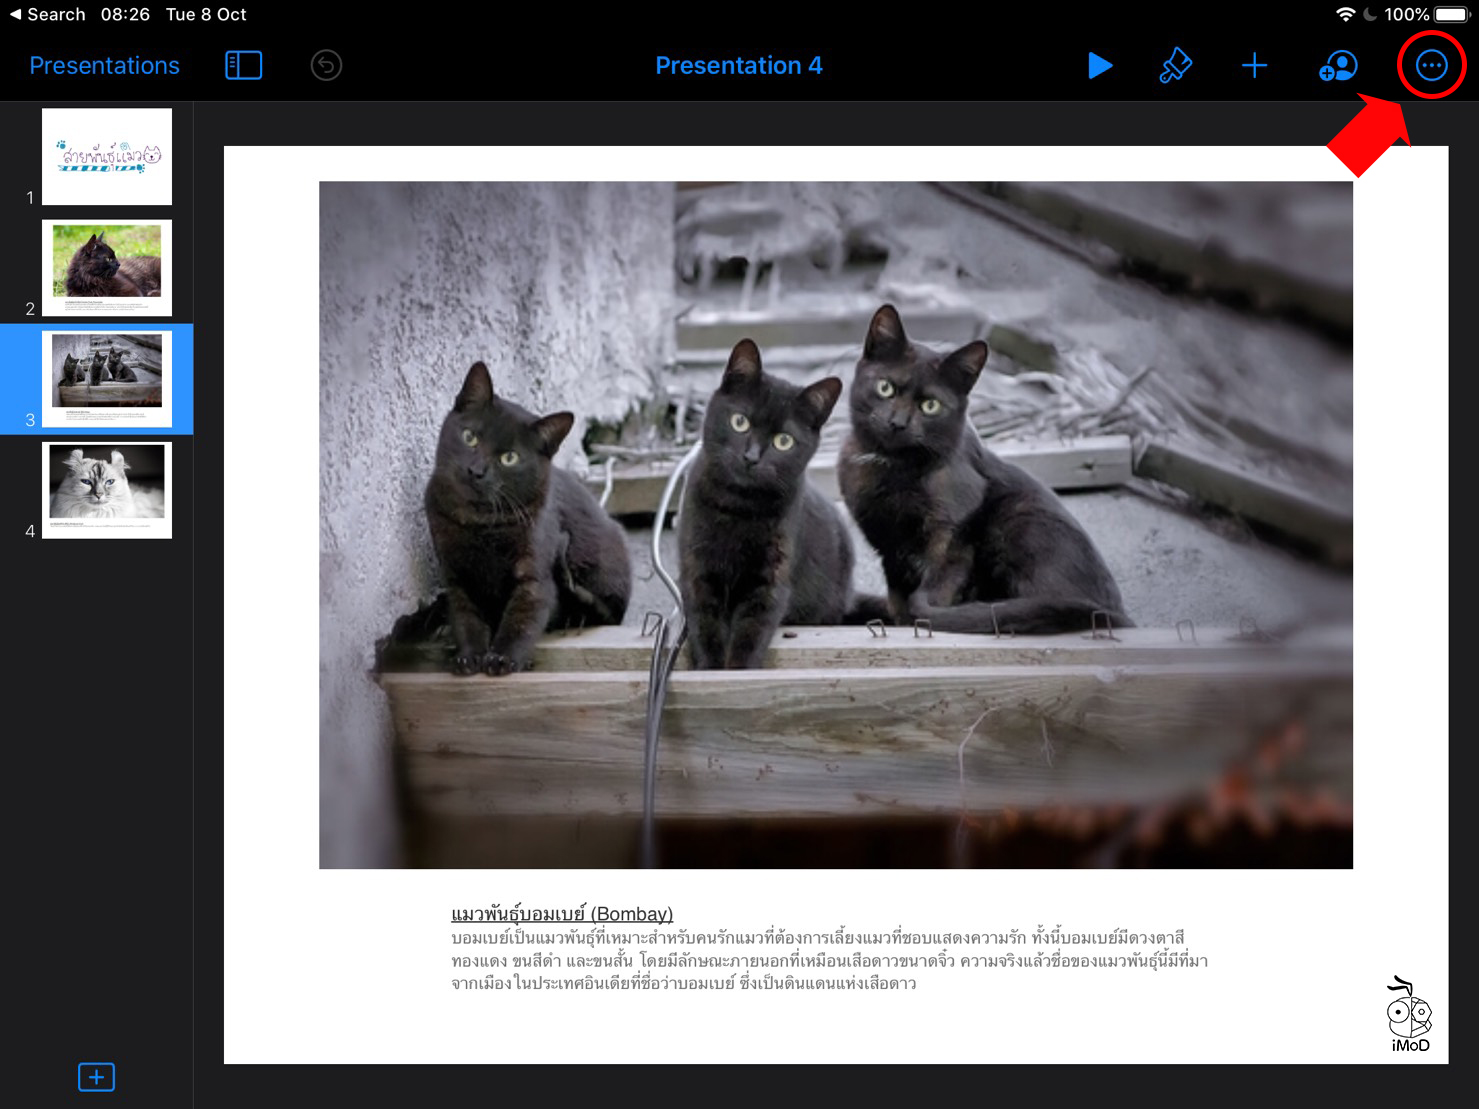This screenshot has width=1479, height=1109.
Task: Return to Search from the status bar
Action: (47, 14)
